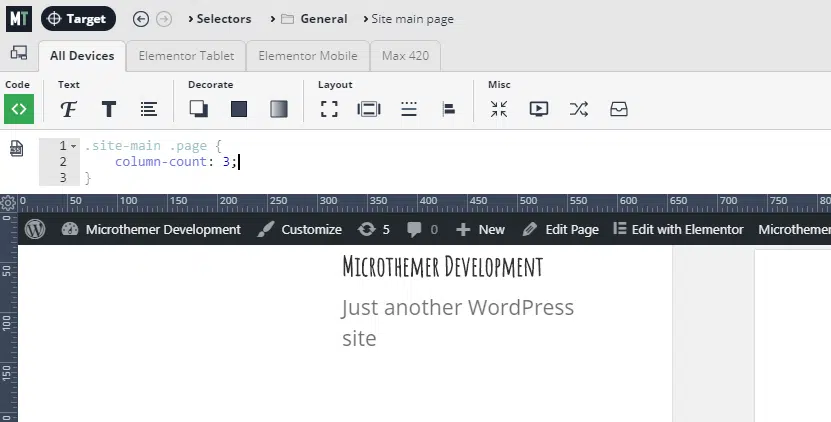This screenshot has width=831, height=422.
Task: Open the Gradient options icon
Action: pyautogui.click(x=279, y=109)
